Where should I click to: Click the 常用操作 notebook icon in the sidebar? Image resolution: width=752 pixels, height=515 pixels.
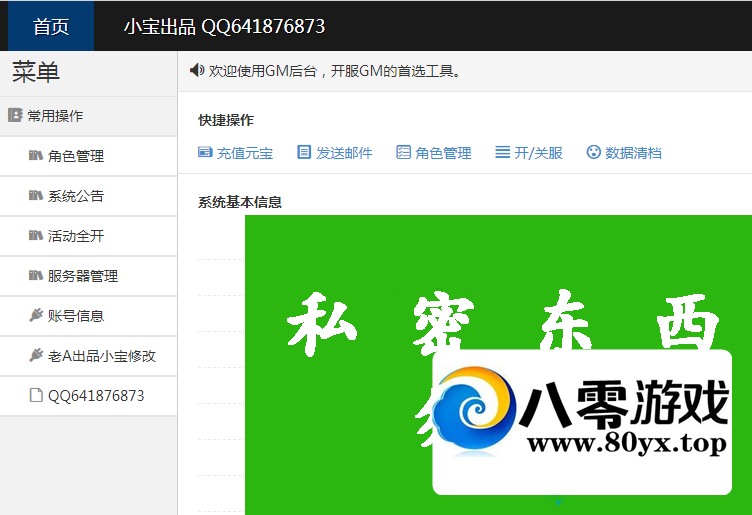15,115
